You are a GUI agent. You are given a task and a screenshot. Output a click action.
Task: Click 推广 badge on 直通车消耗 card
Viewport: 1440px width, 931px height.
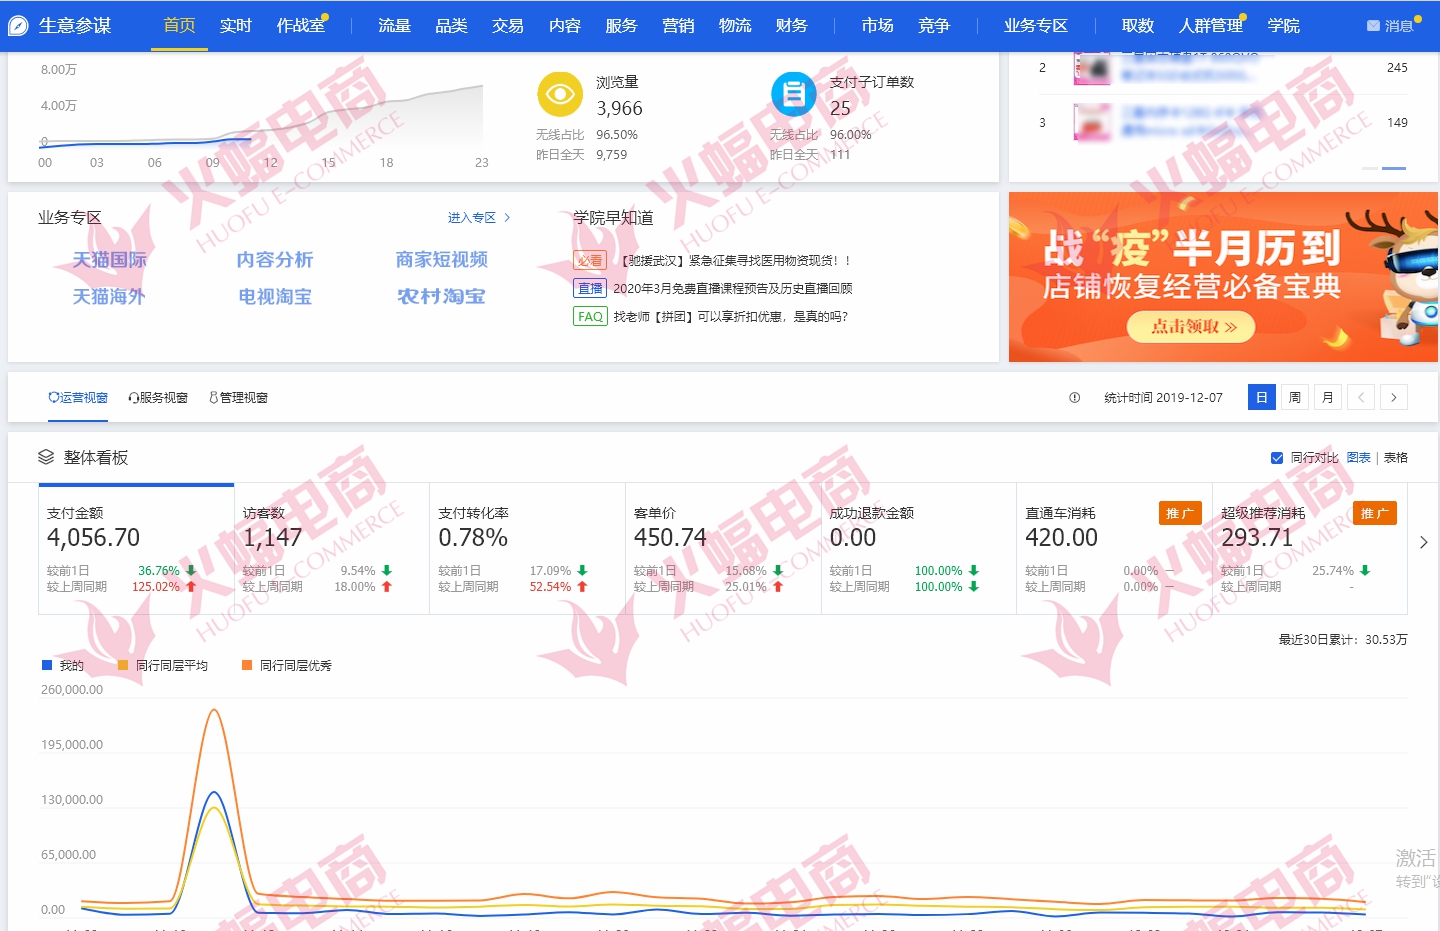click(x=1180, y=513)
